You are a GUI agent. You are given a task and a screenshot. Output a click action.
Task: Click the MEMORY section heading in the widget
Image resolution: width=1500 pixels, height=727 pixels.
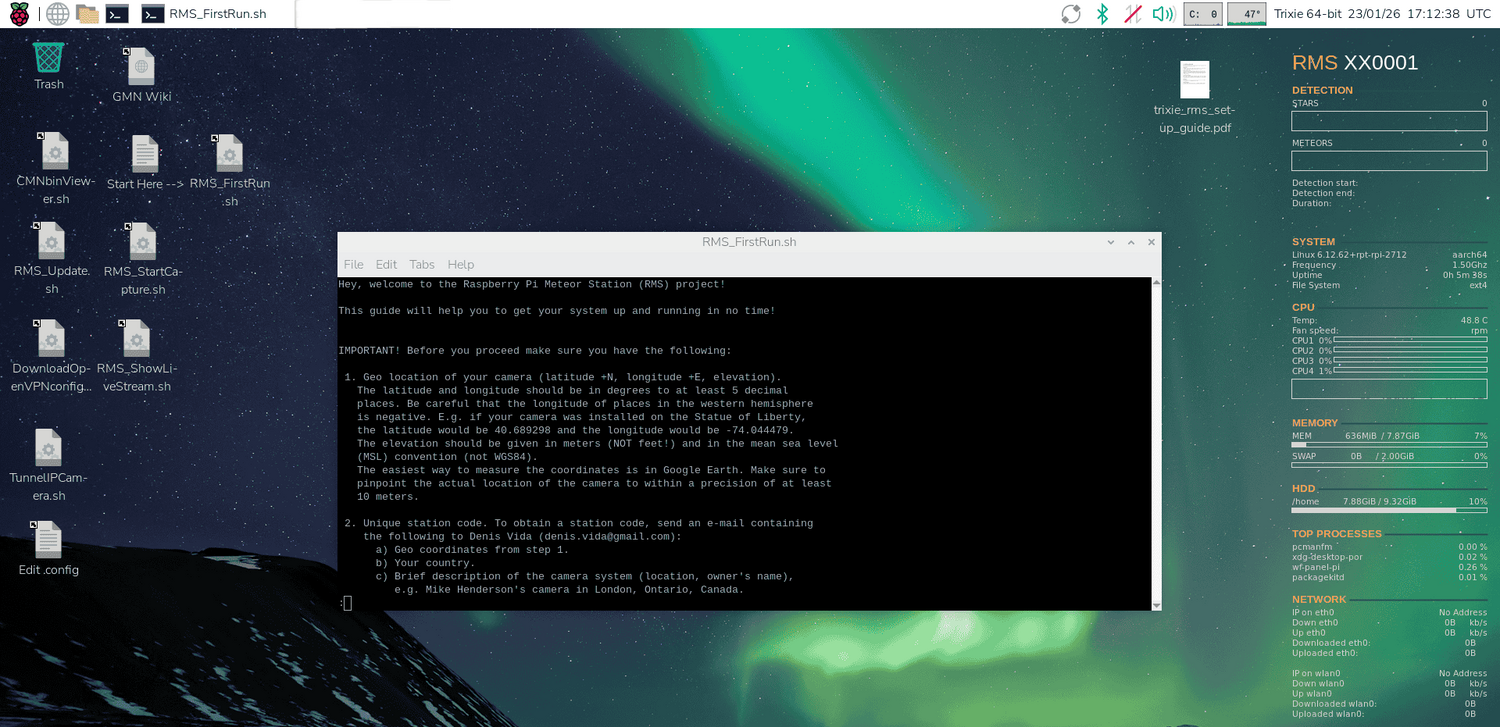[1315, 423]
